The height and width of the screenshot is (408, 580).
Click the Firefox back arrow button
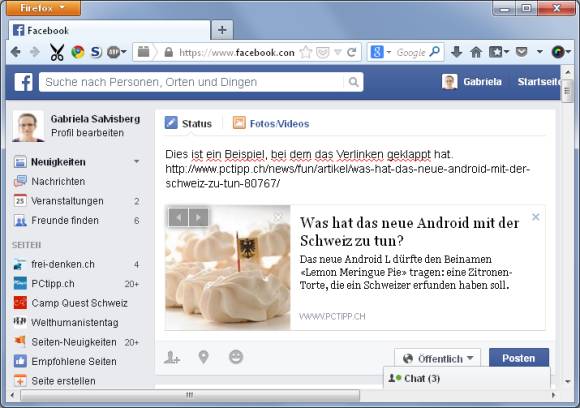coord(16,52)
